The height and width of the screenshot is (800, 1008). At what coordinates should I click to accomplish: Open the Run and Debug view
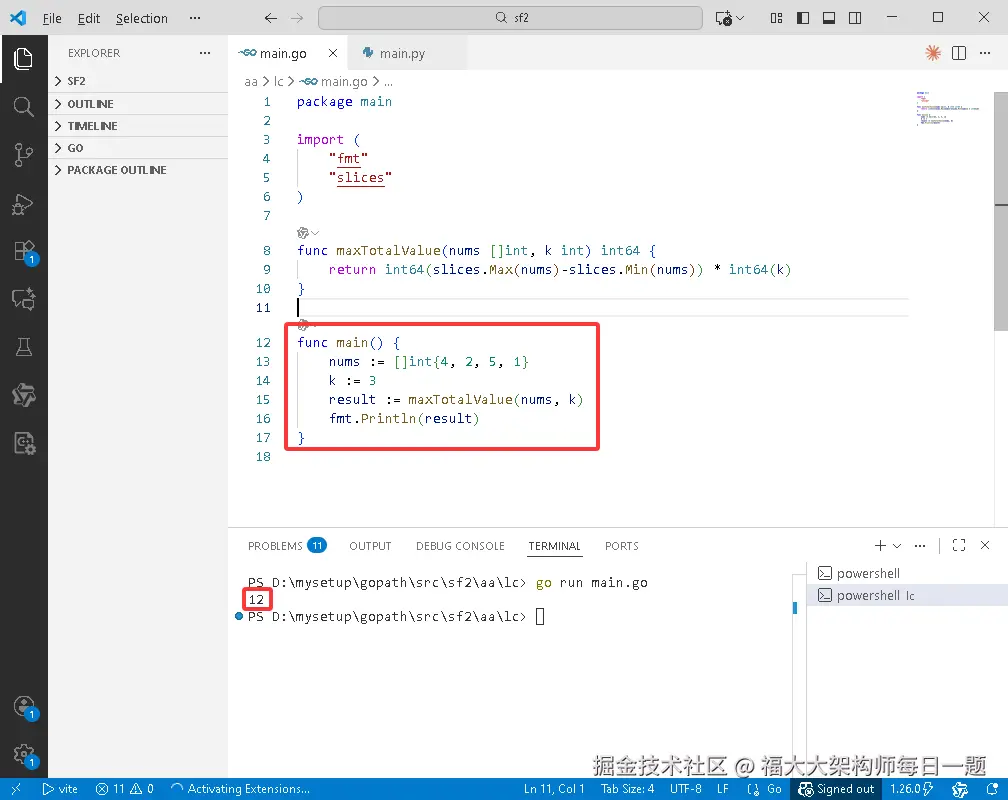click(24, 204)
